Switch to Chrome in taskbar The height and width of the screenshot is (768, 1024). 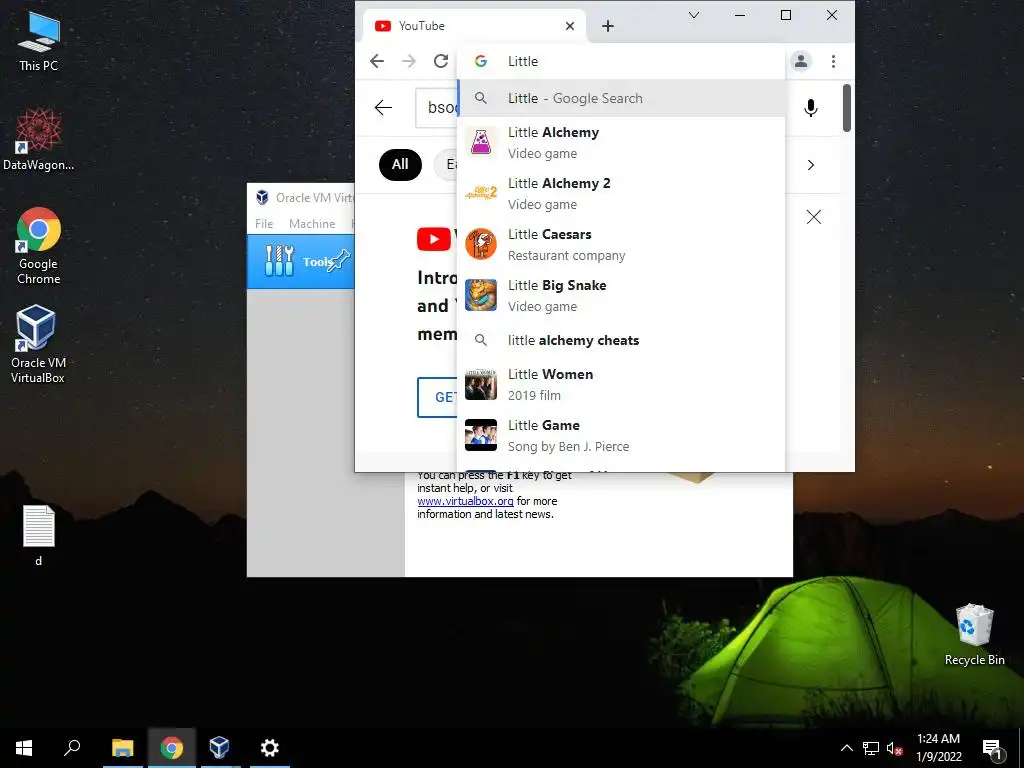(172, 748)
